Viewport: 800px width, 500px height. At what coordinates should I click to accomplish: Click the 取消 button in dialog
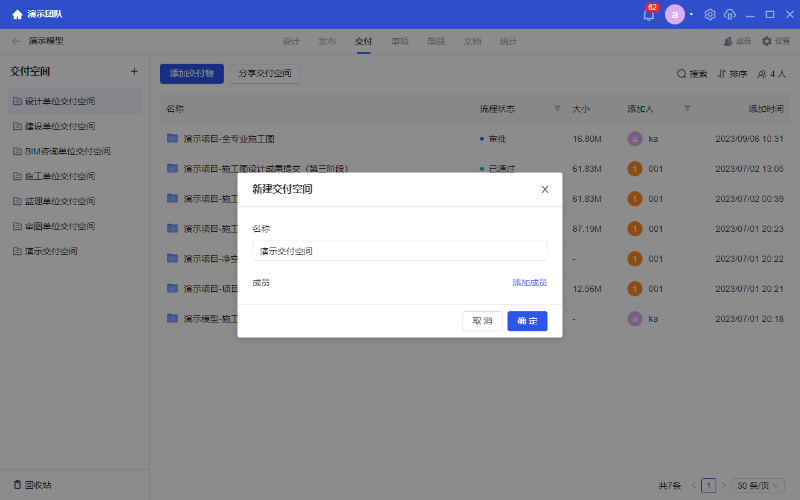coord(482,321)
